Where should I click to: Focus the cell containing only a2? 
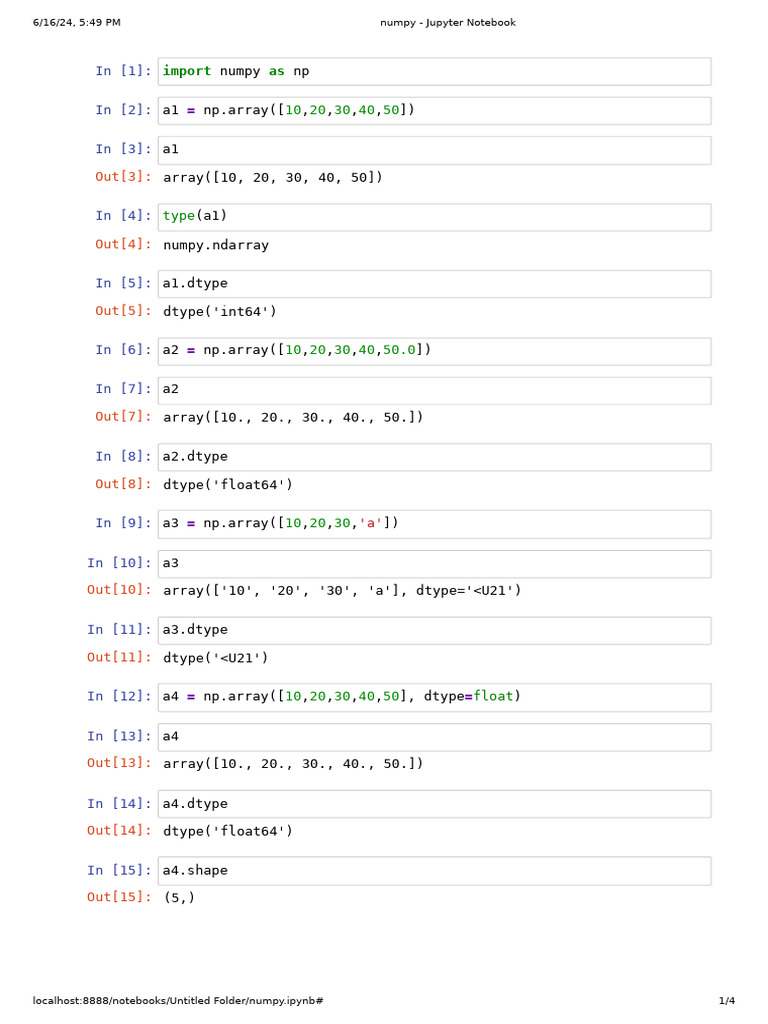point(434,389)
